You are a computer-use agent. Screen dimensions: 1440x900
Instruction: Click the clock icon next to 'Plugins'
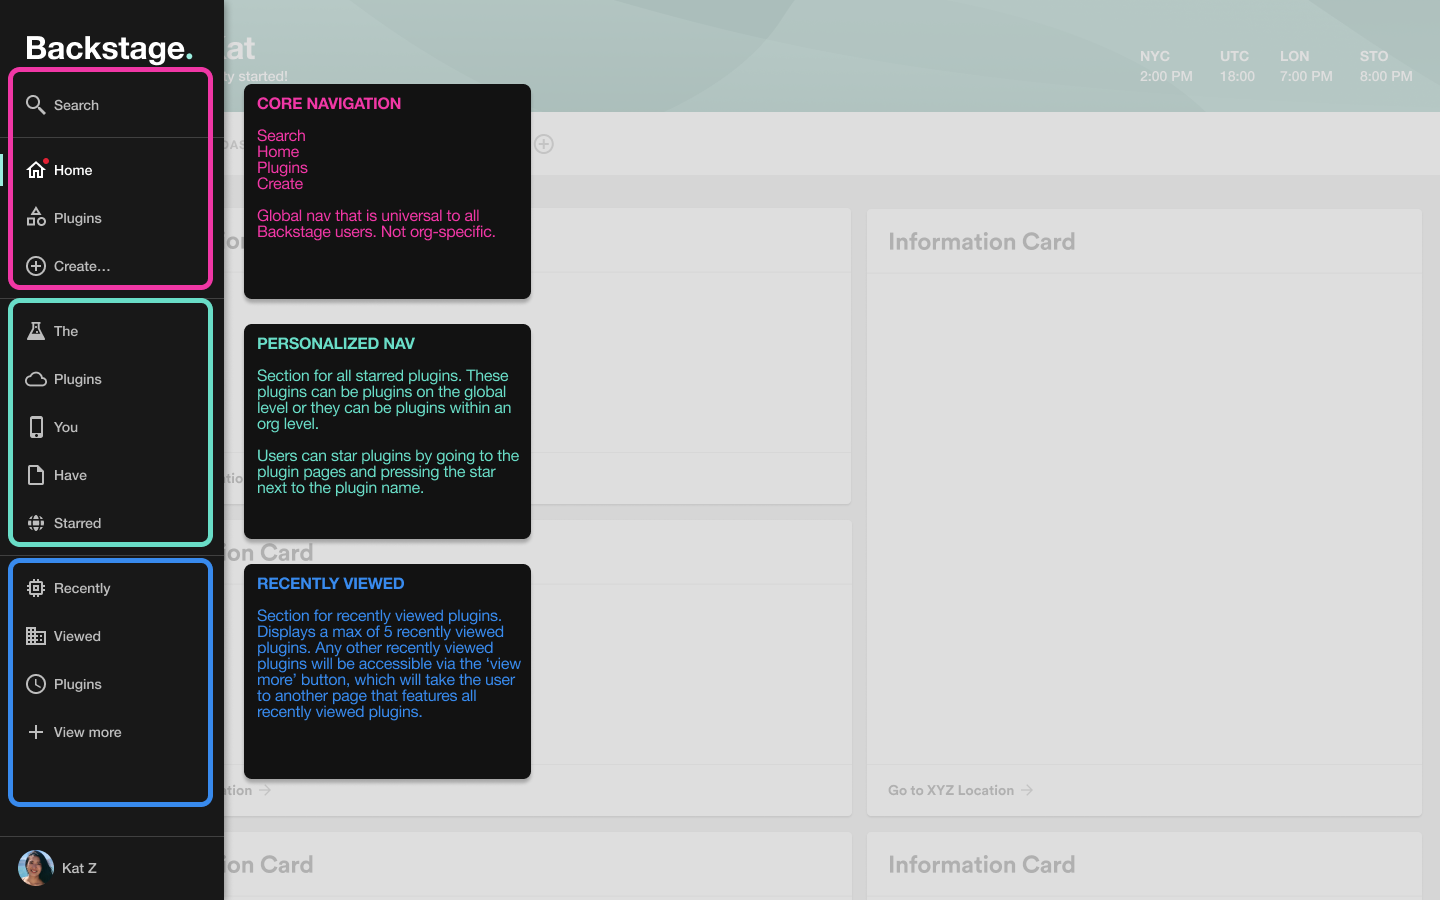[x=35, y=684]
